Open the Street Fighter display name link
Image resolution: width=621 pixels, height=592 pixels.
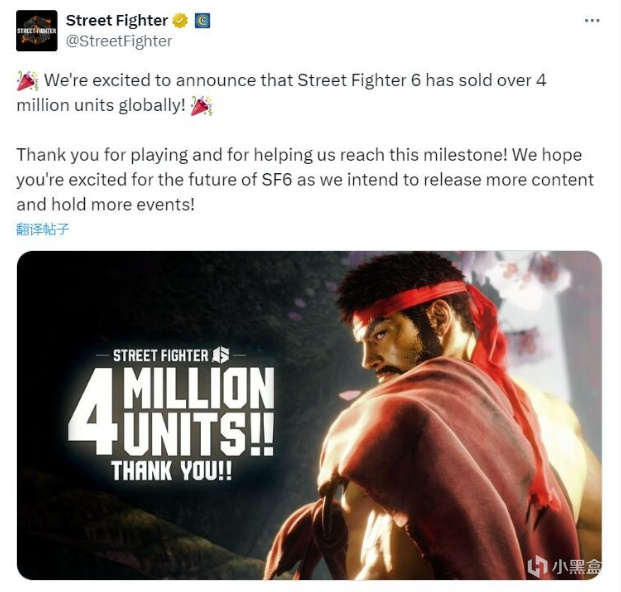coord(117,21)
